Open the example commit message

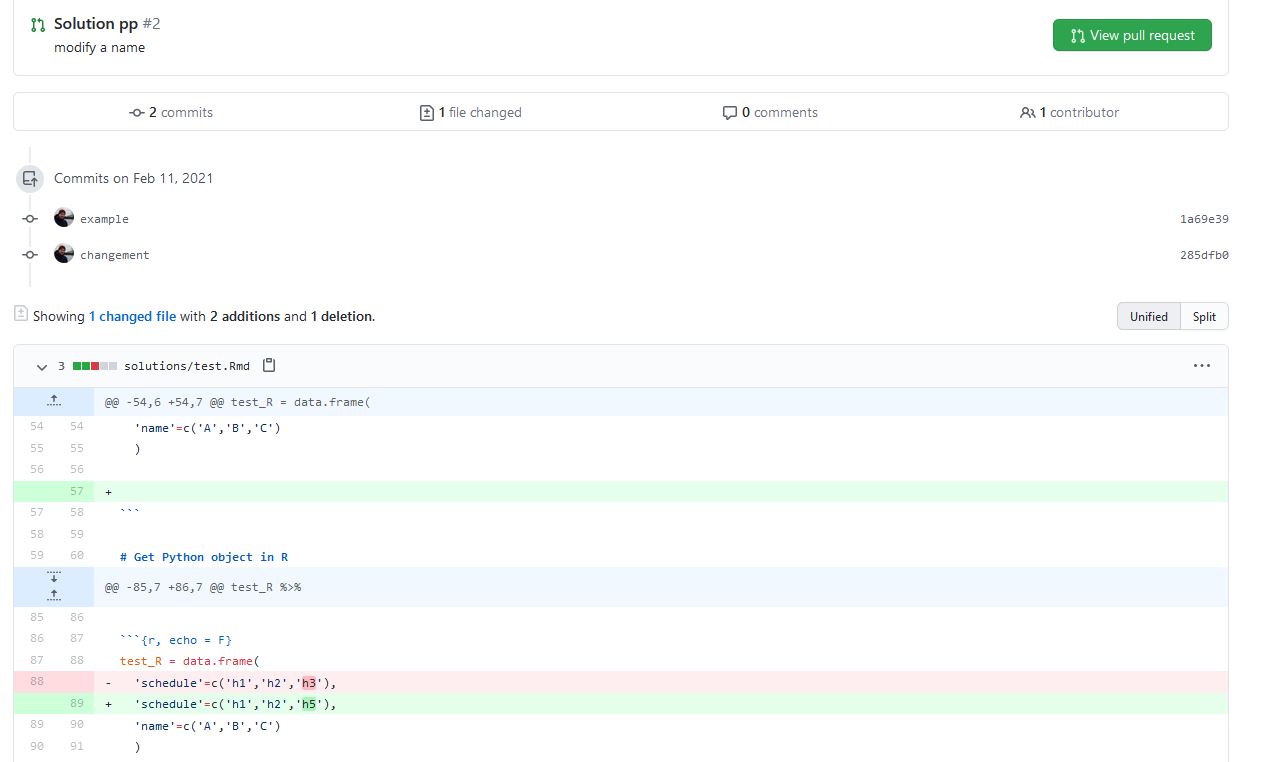point(104,219)
